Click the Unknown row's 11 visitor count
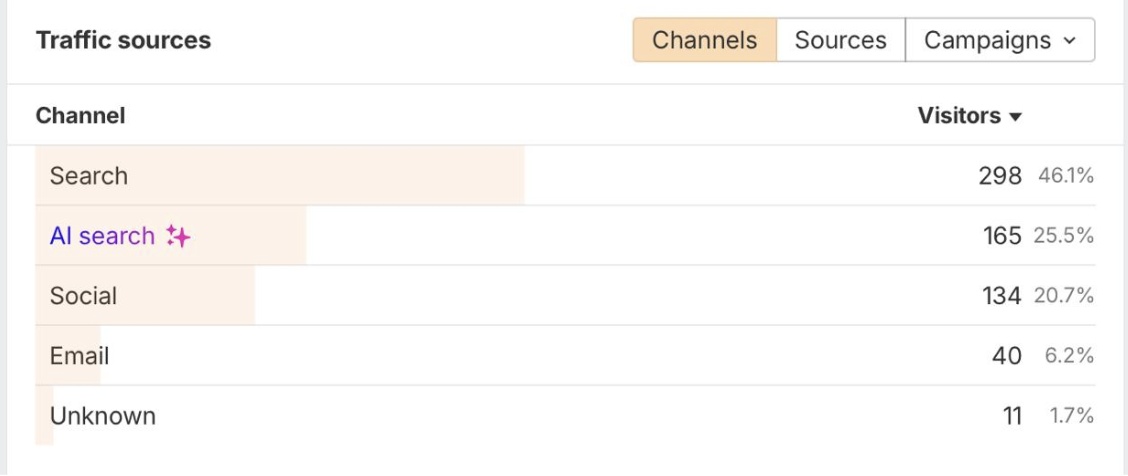Image resolution: width=1128 pixels, height=476 pixels. pyautogui.click(x=1012, y=416)
